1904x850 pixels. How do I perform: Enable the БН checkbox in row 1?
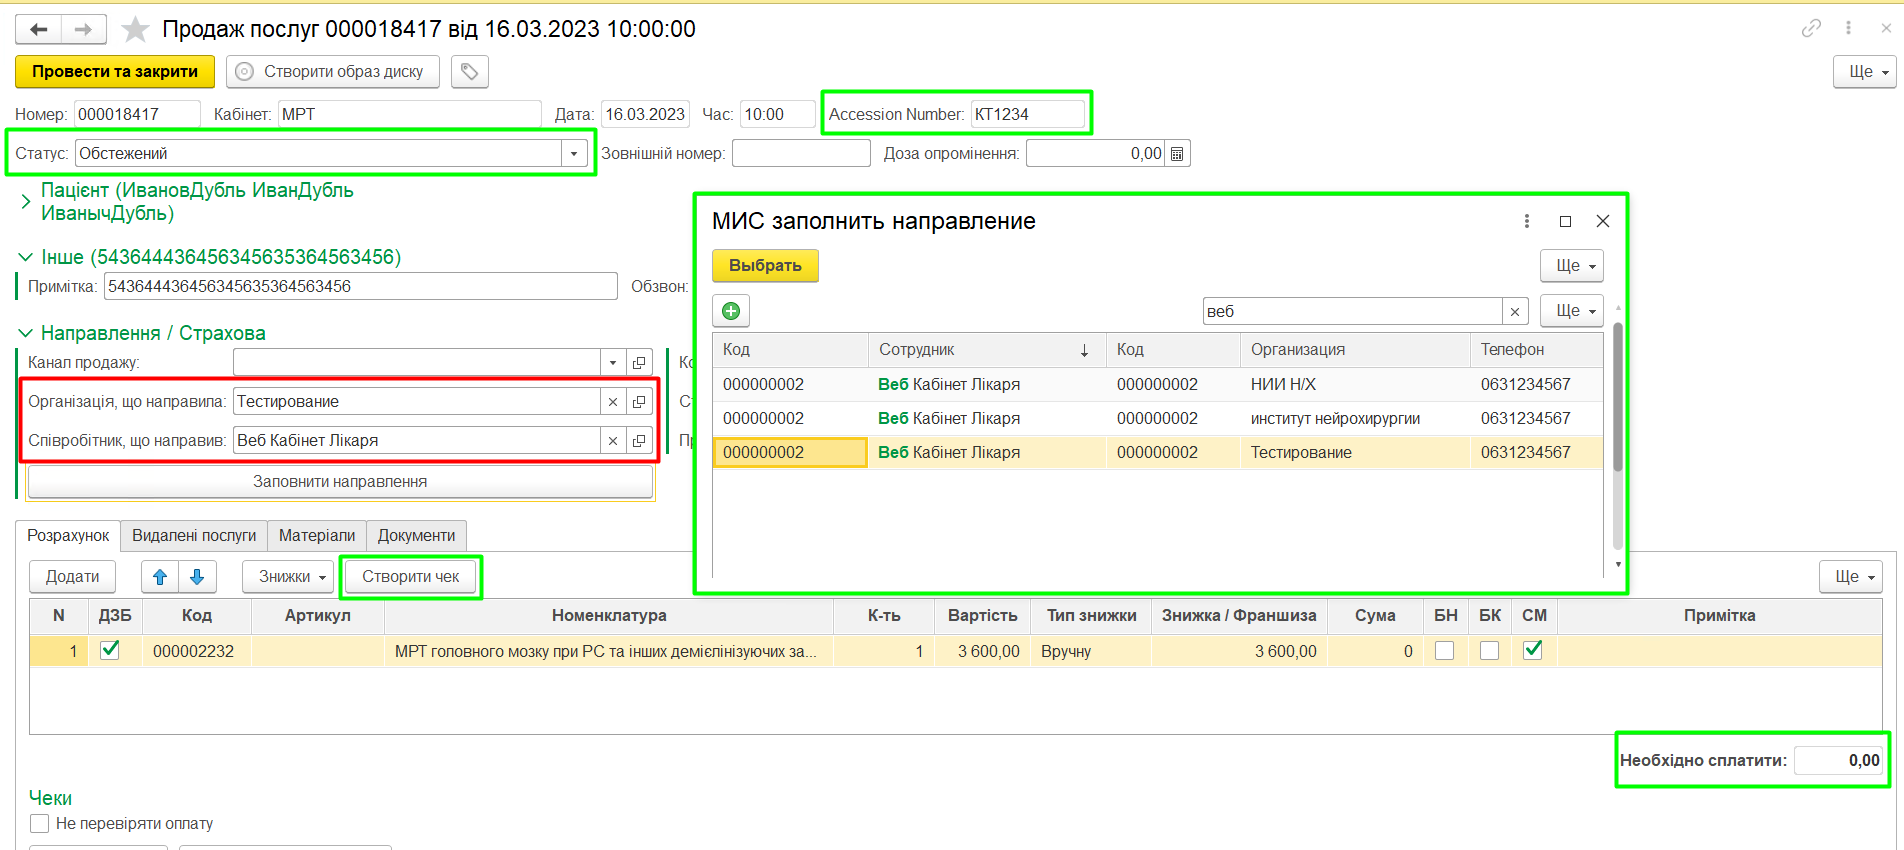tap(1444, 651)
